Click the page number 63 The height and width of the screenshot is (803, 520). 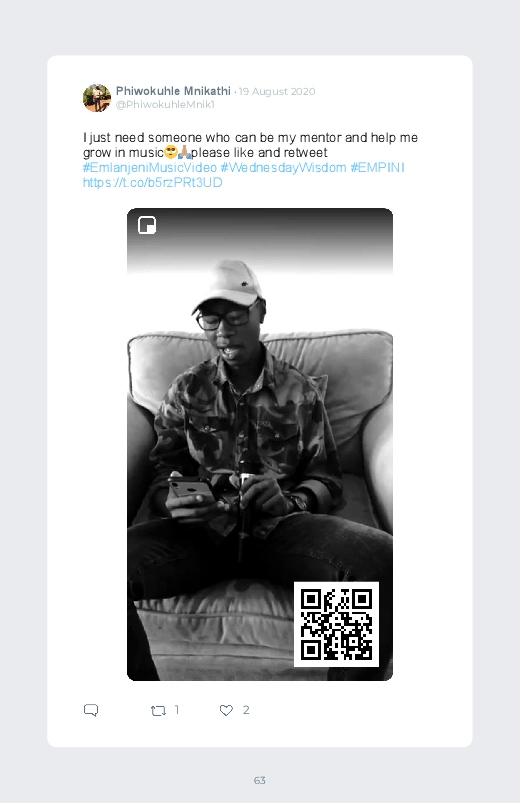[260, 780]
